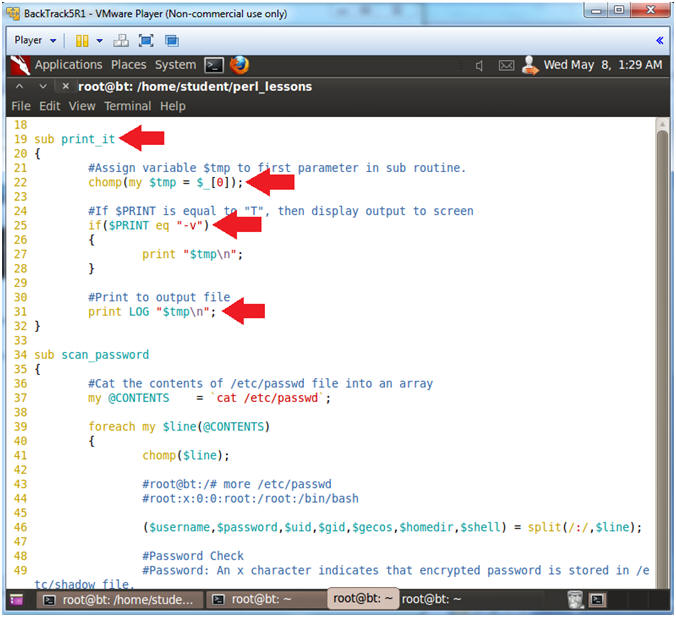
Task: Click on 'print LOG "$tmp\n";' line
Action: click(152, 311)
